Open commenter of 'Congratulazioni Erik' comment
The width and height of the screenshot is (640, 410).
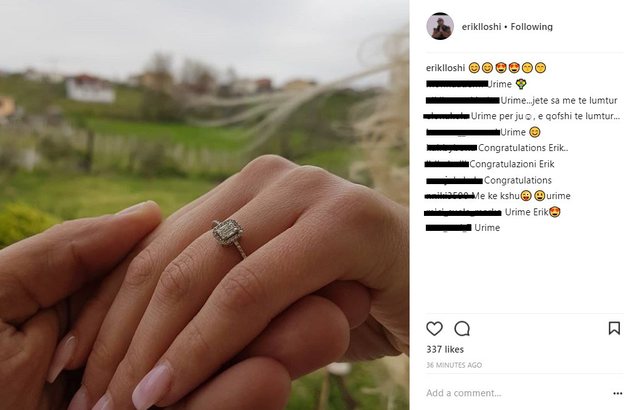(x=447, y=164)
